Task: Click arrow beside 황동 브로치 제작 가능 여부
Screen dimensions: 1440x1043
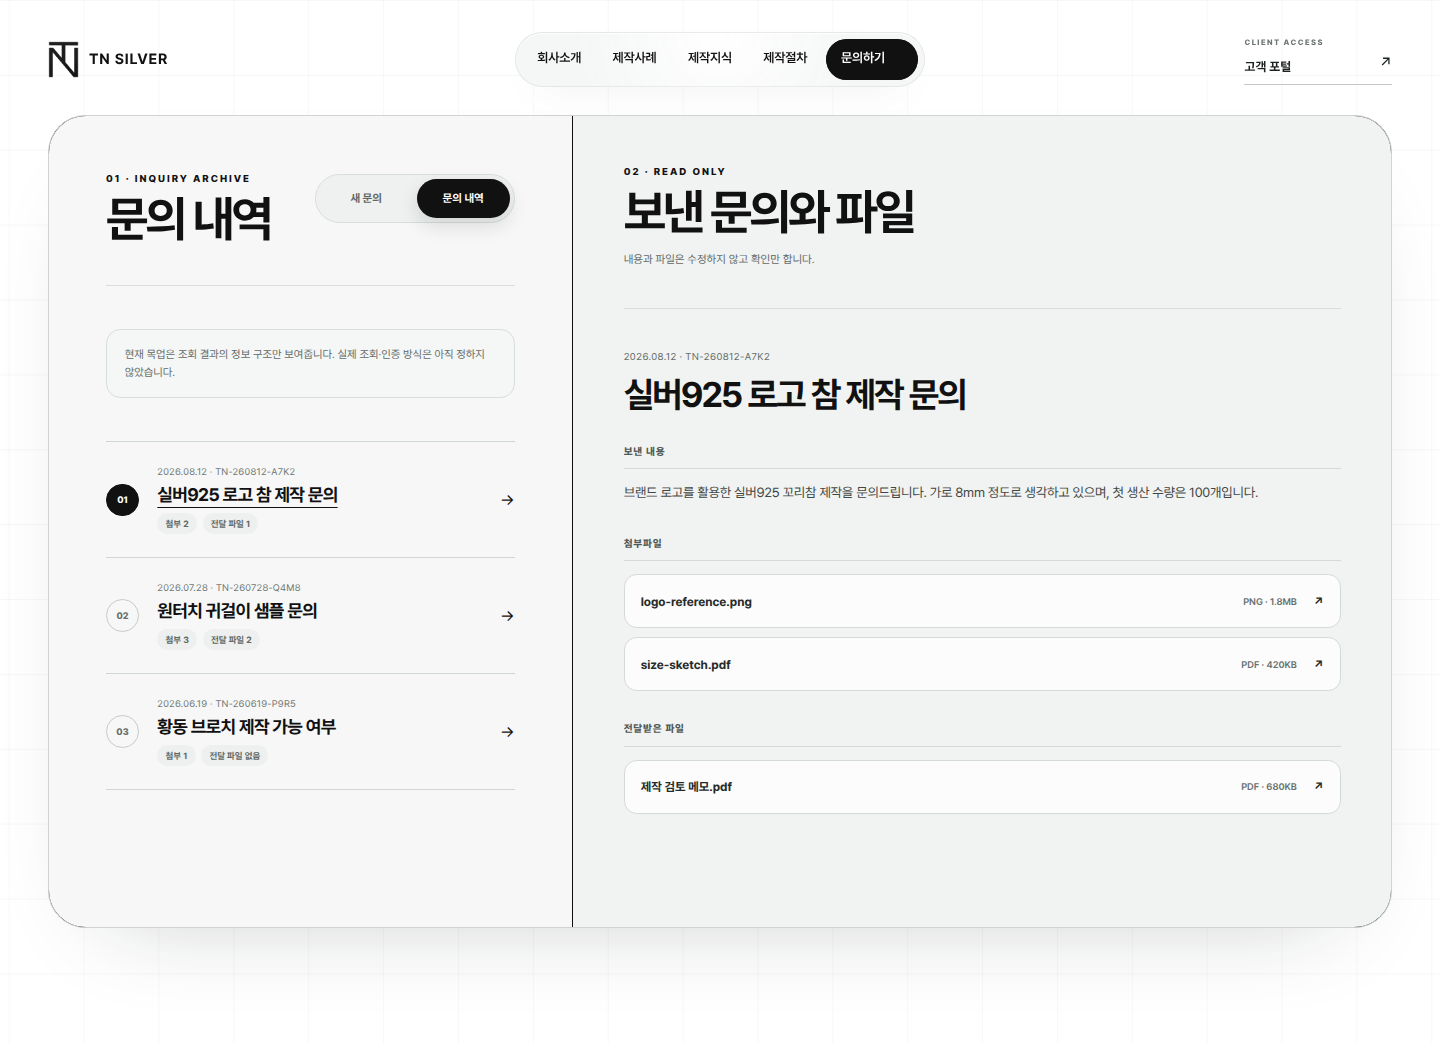Action: 508,732
